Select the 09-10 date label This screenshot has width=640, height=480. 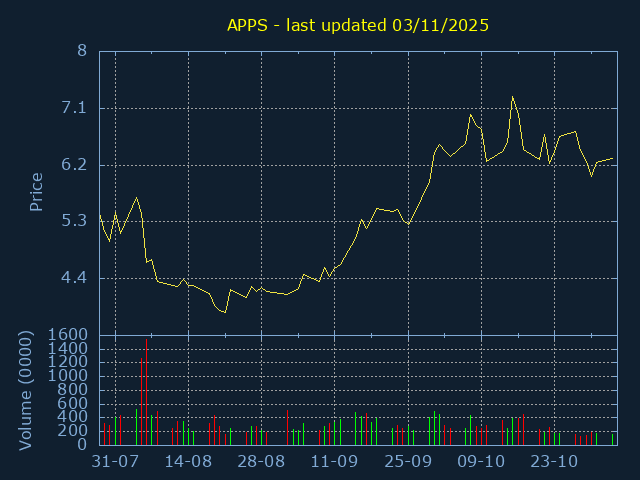click(x=481, y=462)
